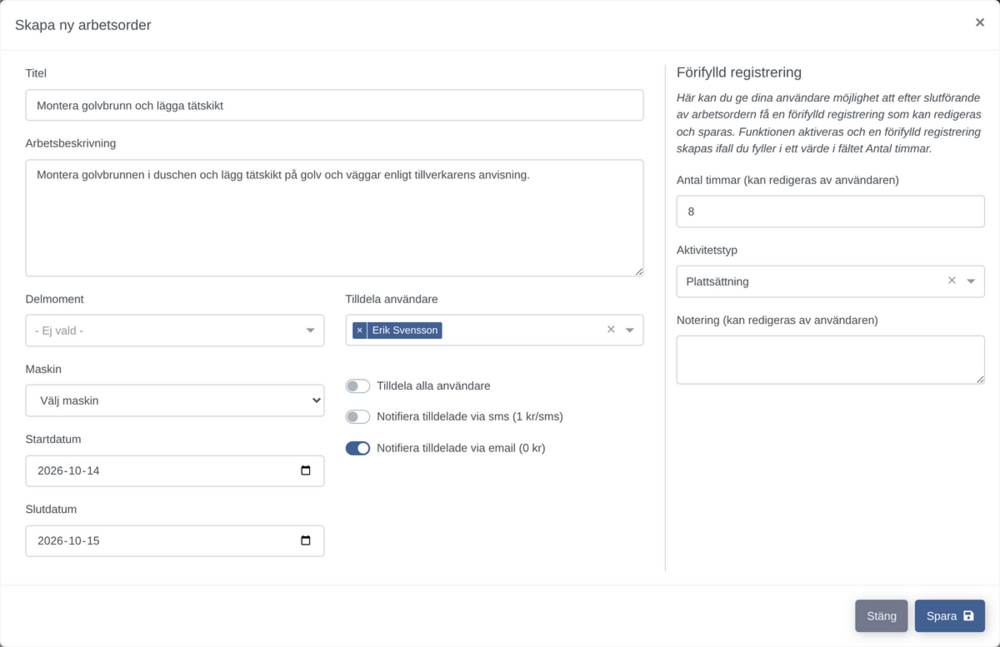
Task: Open the Välj maskin dropdown
Action: [175, 401]
